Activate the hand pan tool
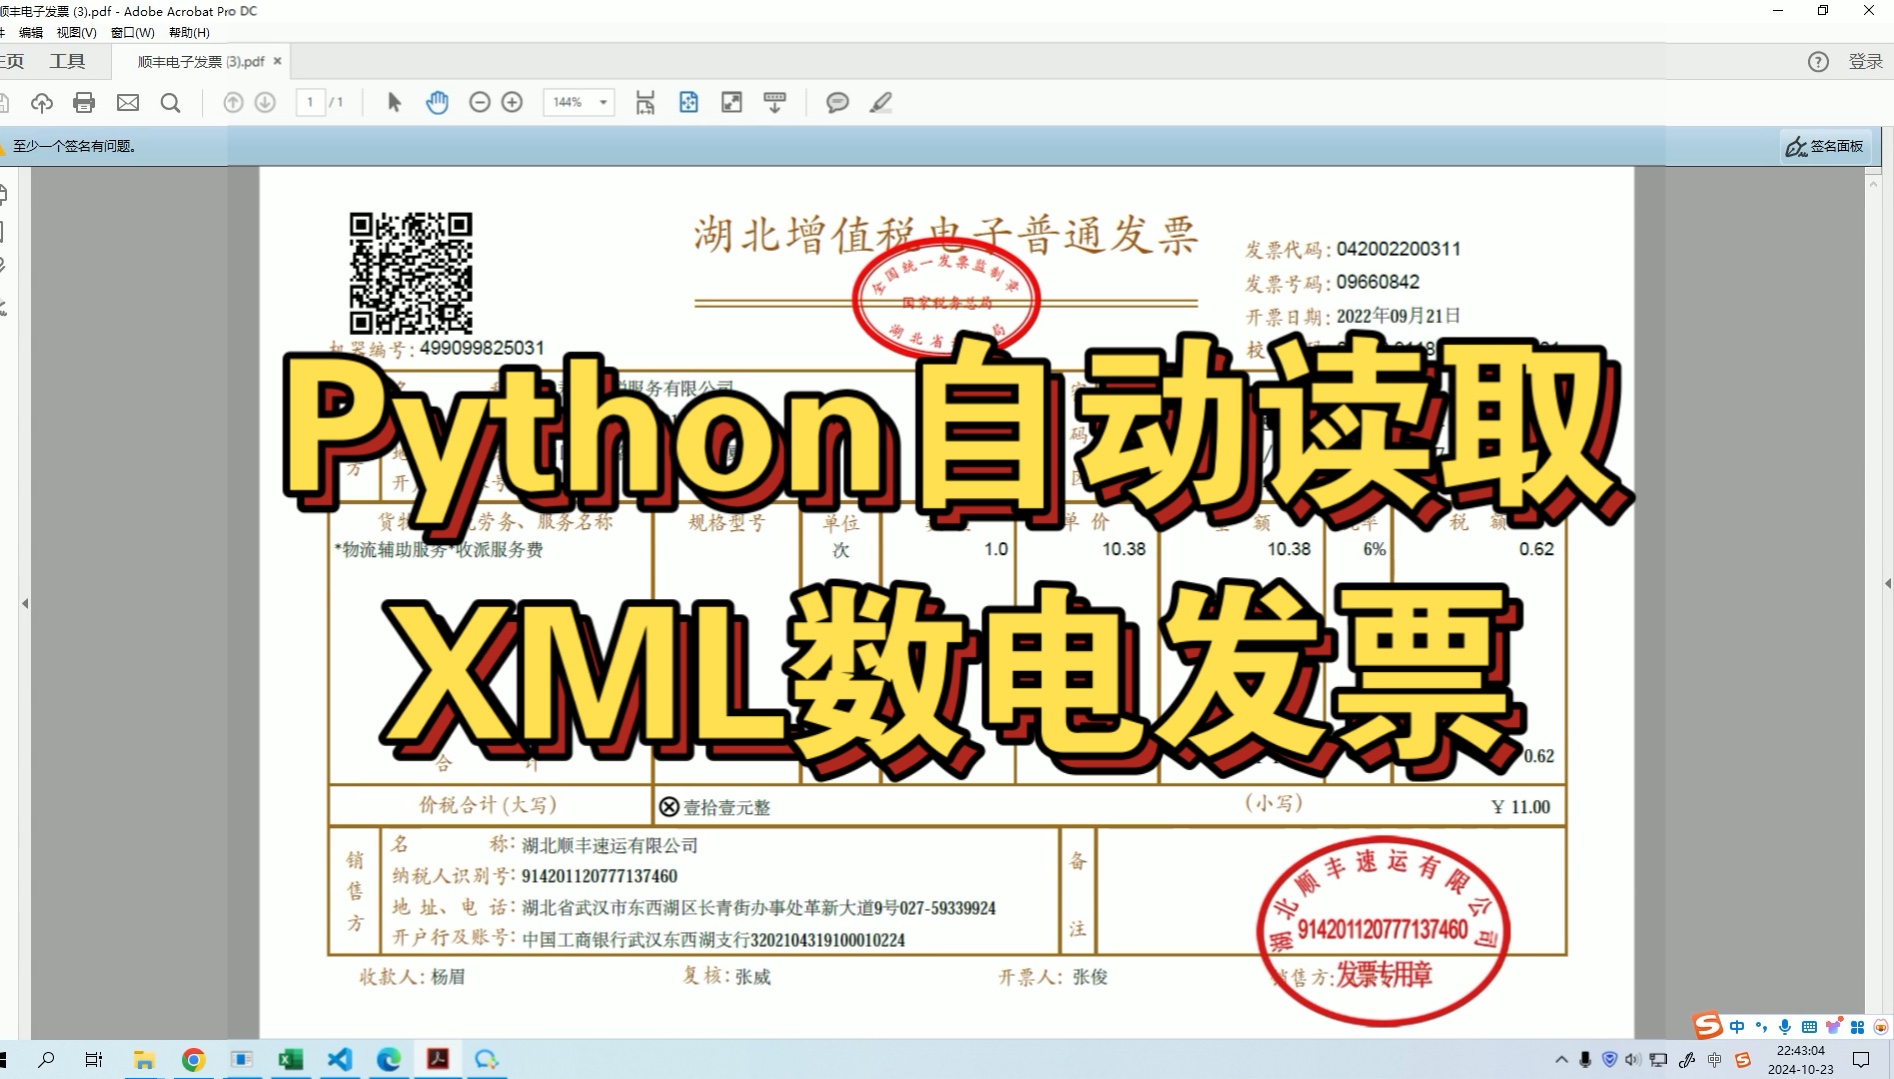The height and width of the screenshot is (1079, 1894). tap(437, 103)
